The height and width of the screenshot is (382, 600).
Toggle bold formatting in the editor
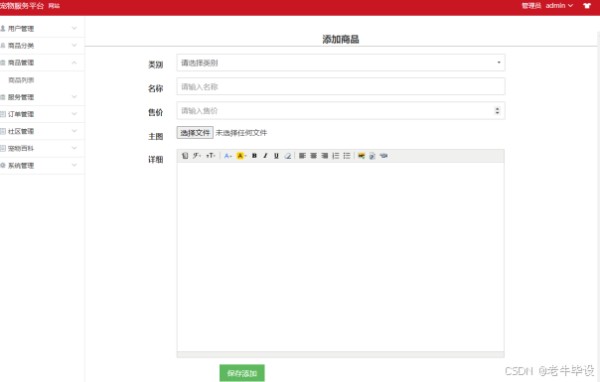click(254, 156)
